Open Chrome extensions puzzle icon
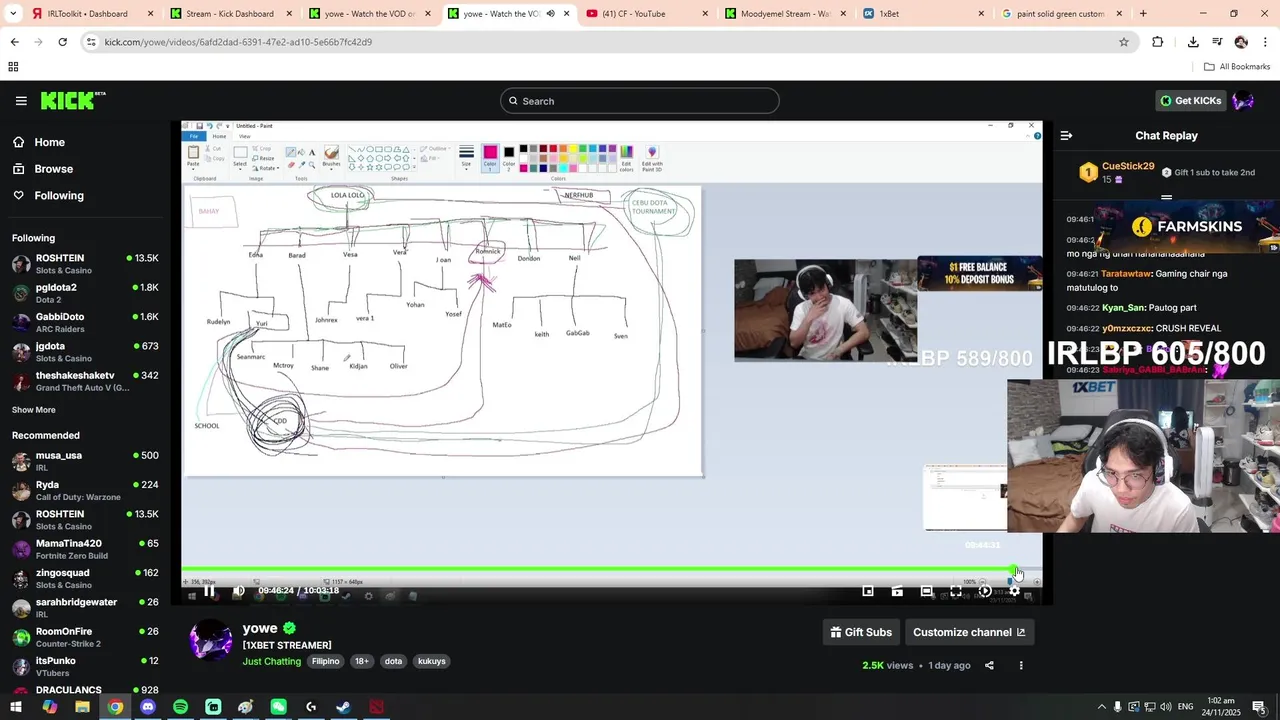 click(1158, 42)
